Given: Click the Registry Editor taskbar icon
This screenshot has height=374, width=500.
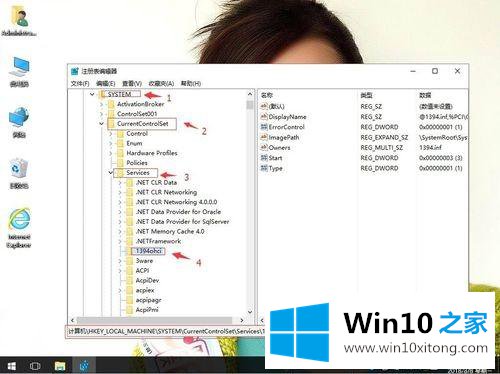Looking at the screenshot, I should 84,366.
